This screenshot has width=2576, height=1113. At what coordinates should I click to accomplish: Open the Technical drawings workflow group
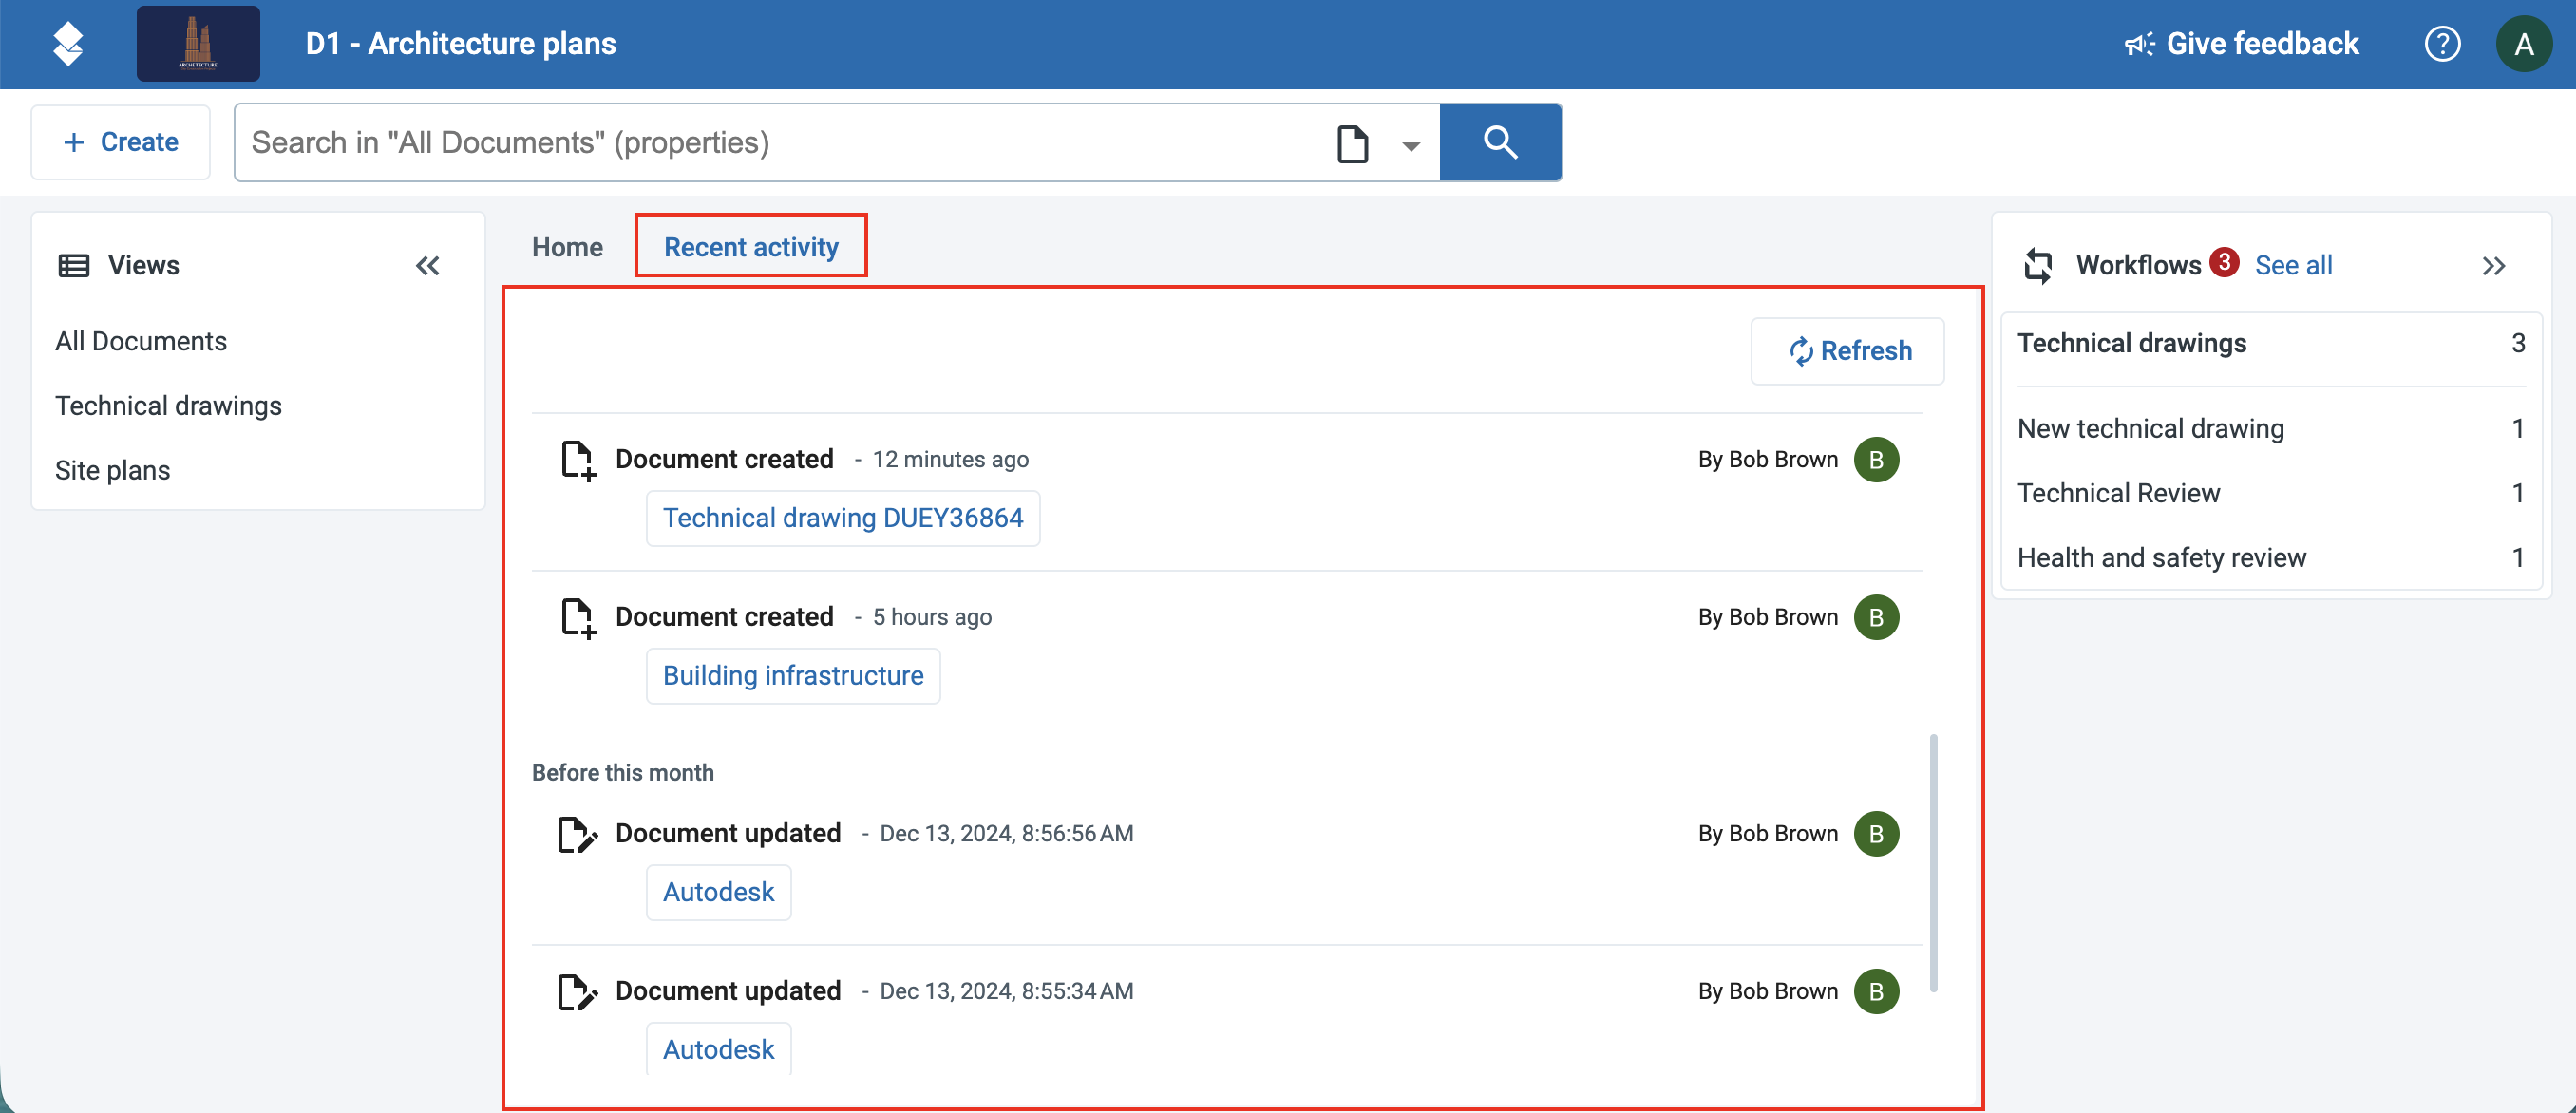[2271, 343]
